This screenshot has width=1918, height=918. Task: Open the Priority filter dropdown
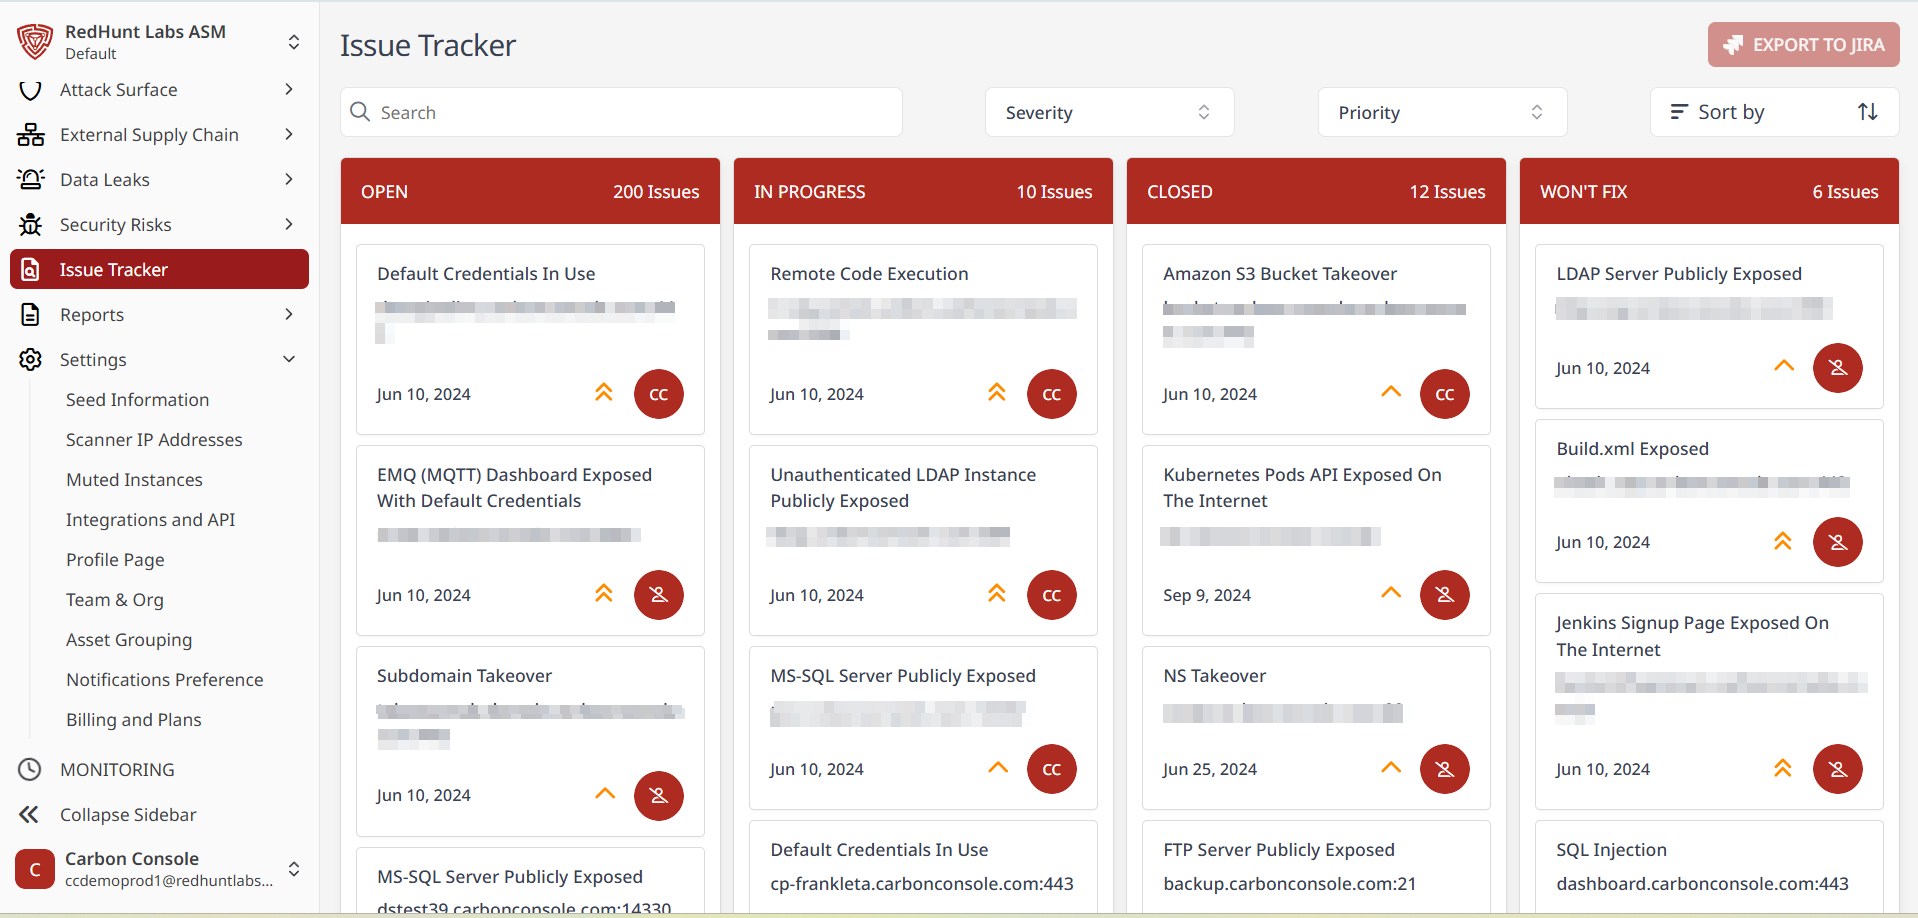coord(1442,112)
